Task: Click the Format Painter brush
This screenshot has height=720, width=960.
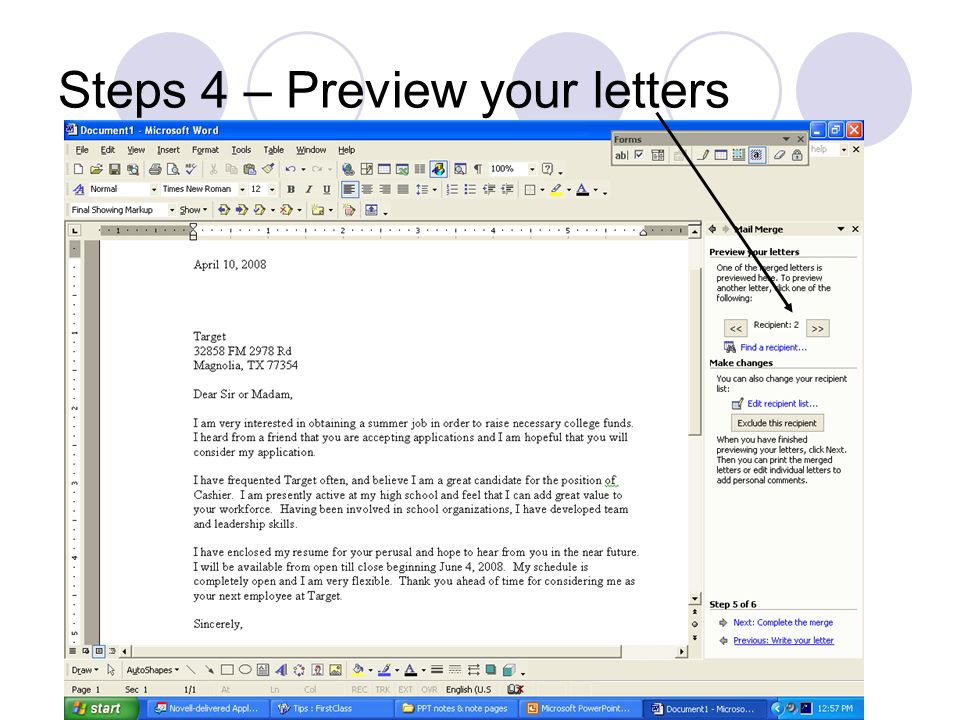Action: [268, 169]
